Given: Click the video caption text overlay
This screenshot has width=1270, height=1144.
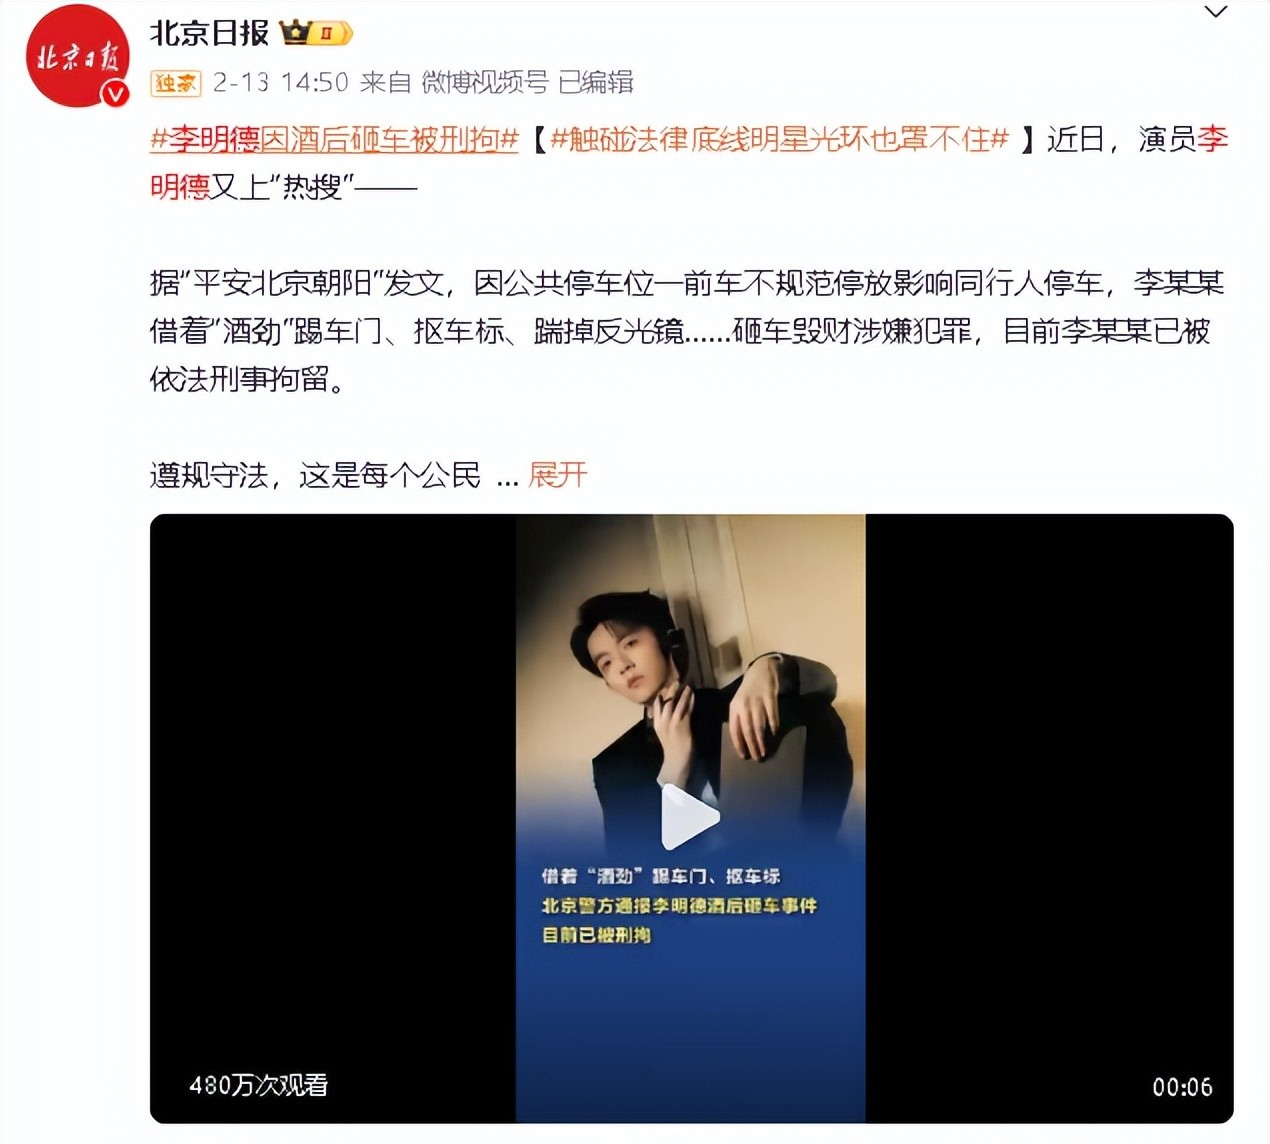Looking at the screenshot, I should point(679,905).
